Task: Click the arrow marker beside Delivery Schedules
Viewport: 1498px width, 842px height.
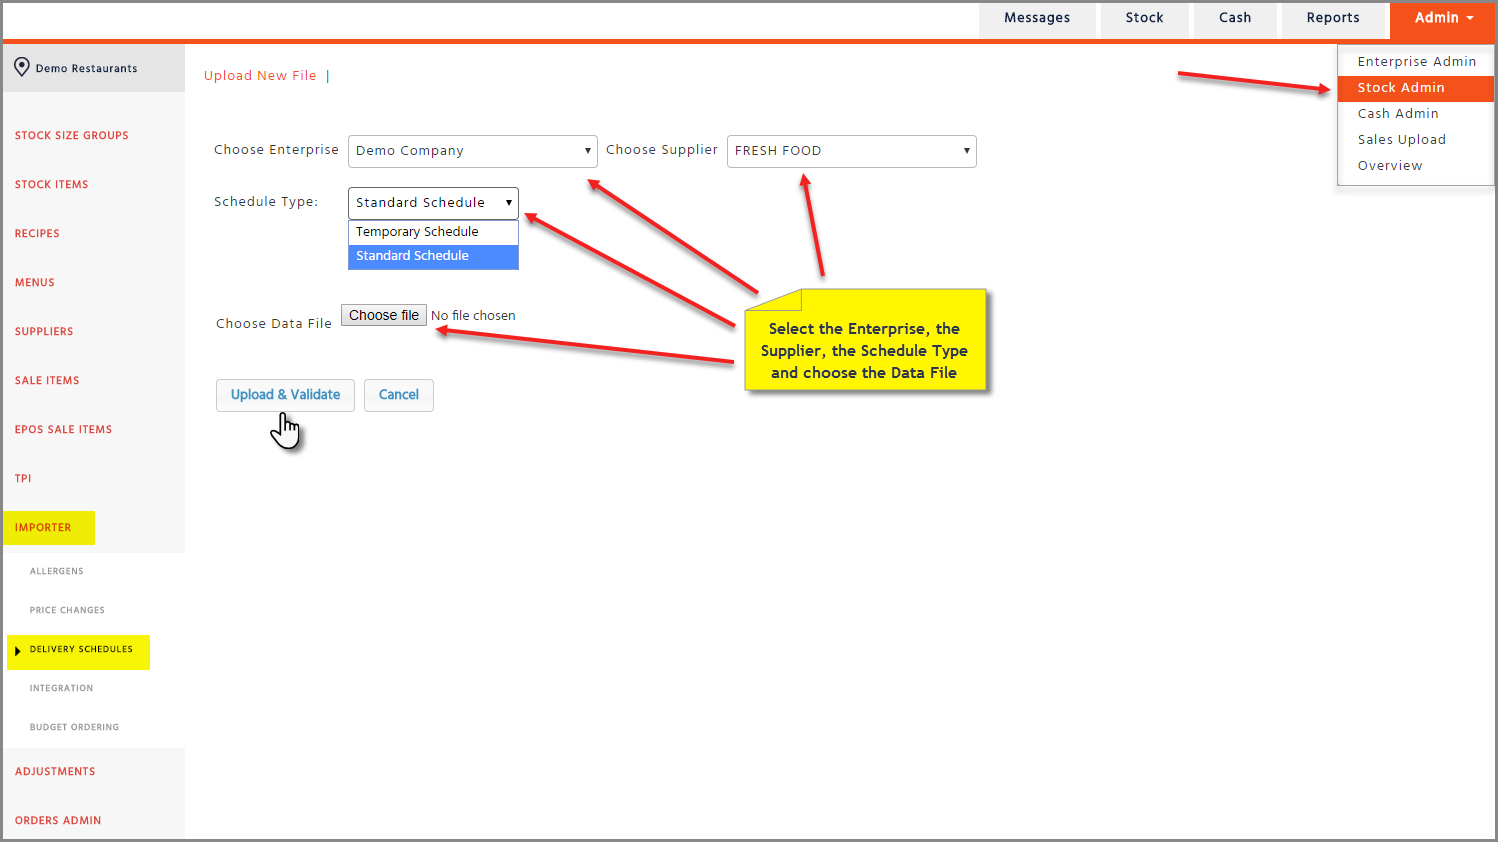Action: pyautogui.click(x=17, y=651)
